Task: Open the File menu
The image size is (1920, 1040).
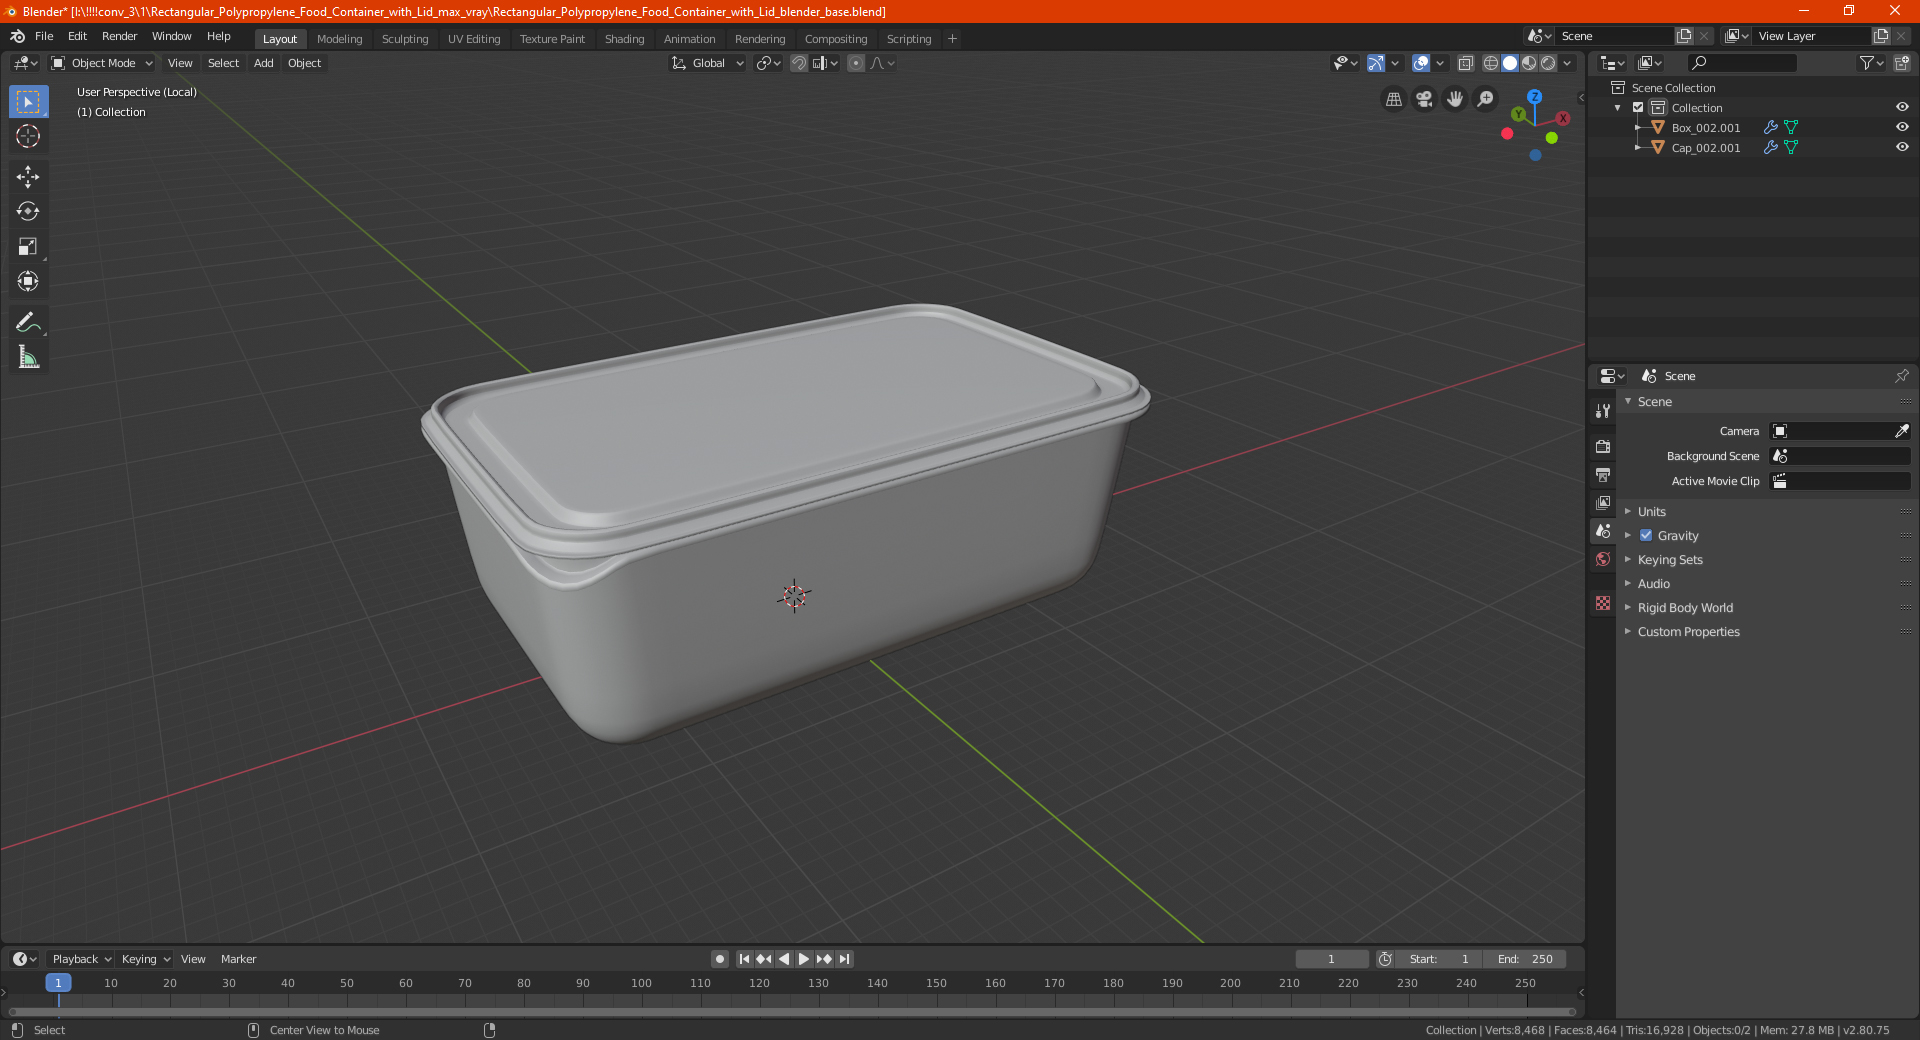Action: [x=44, y=36]
